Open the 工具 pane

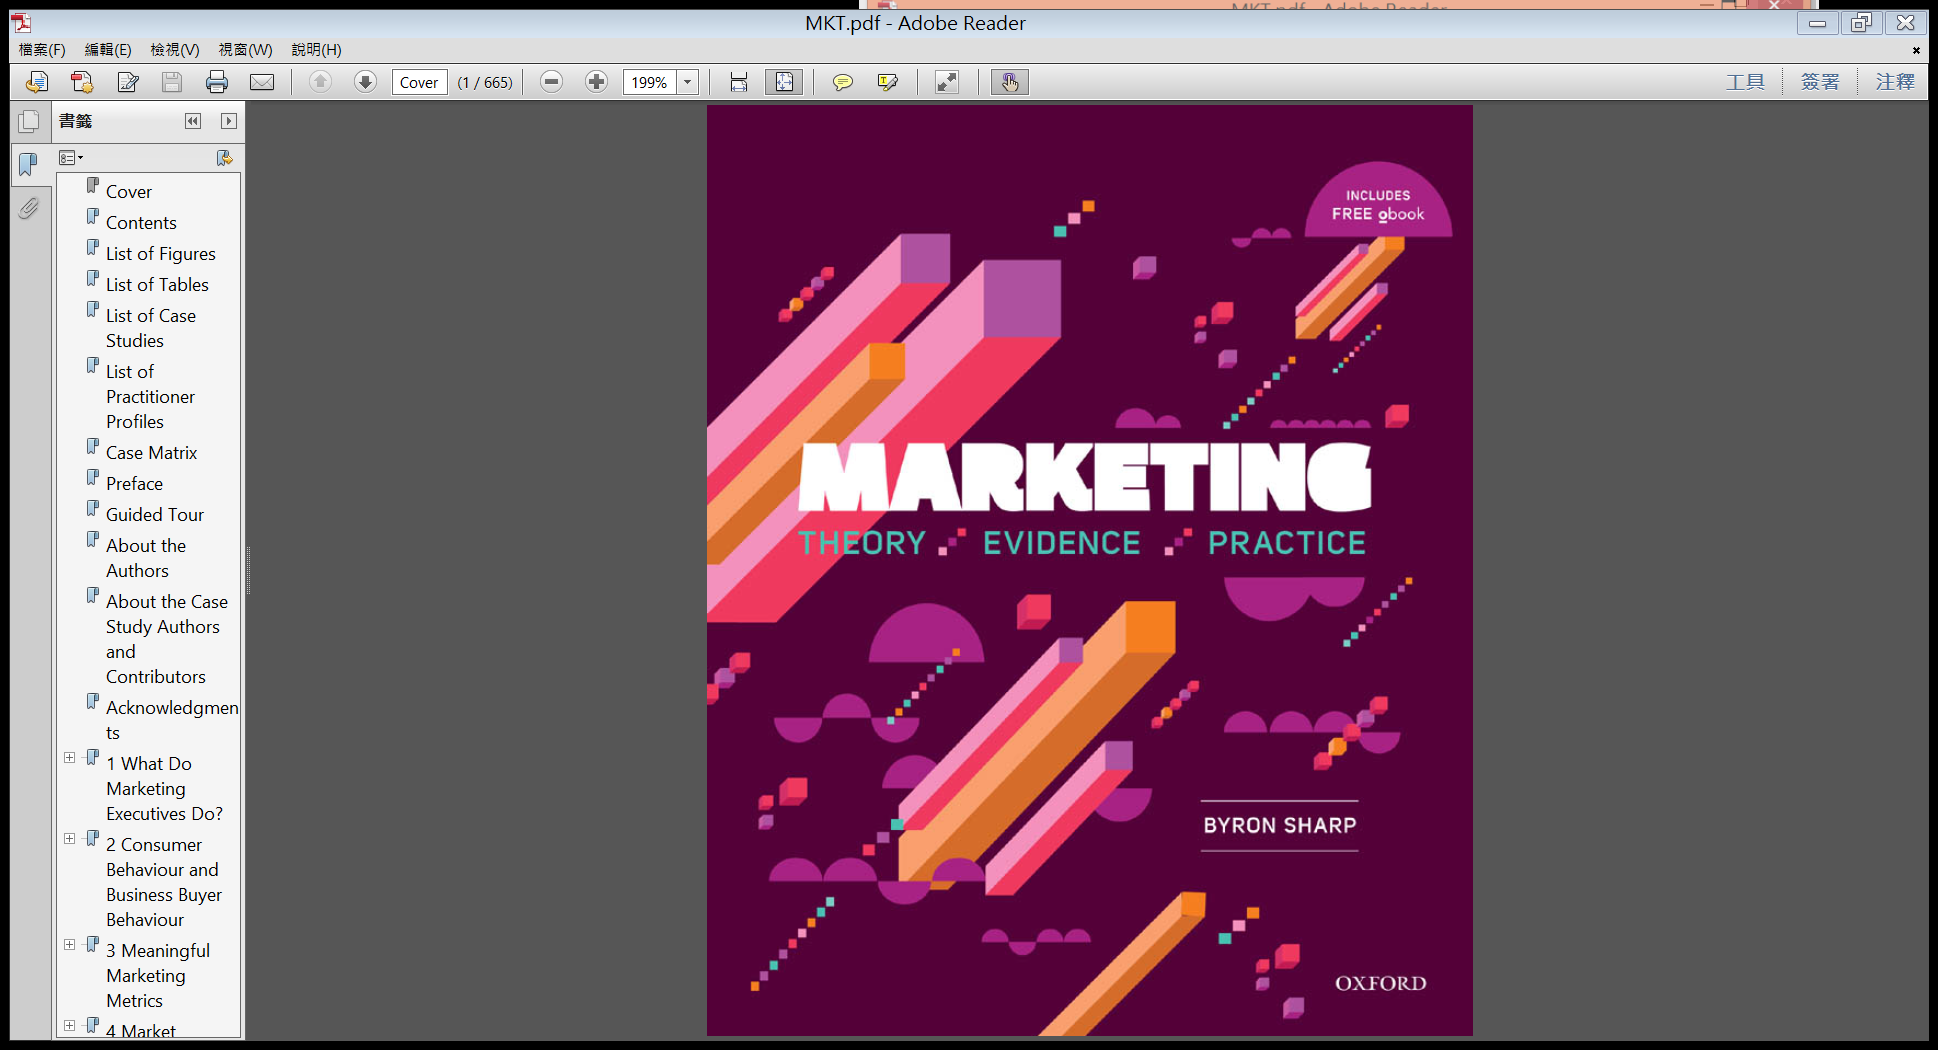pos(1745,82)
